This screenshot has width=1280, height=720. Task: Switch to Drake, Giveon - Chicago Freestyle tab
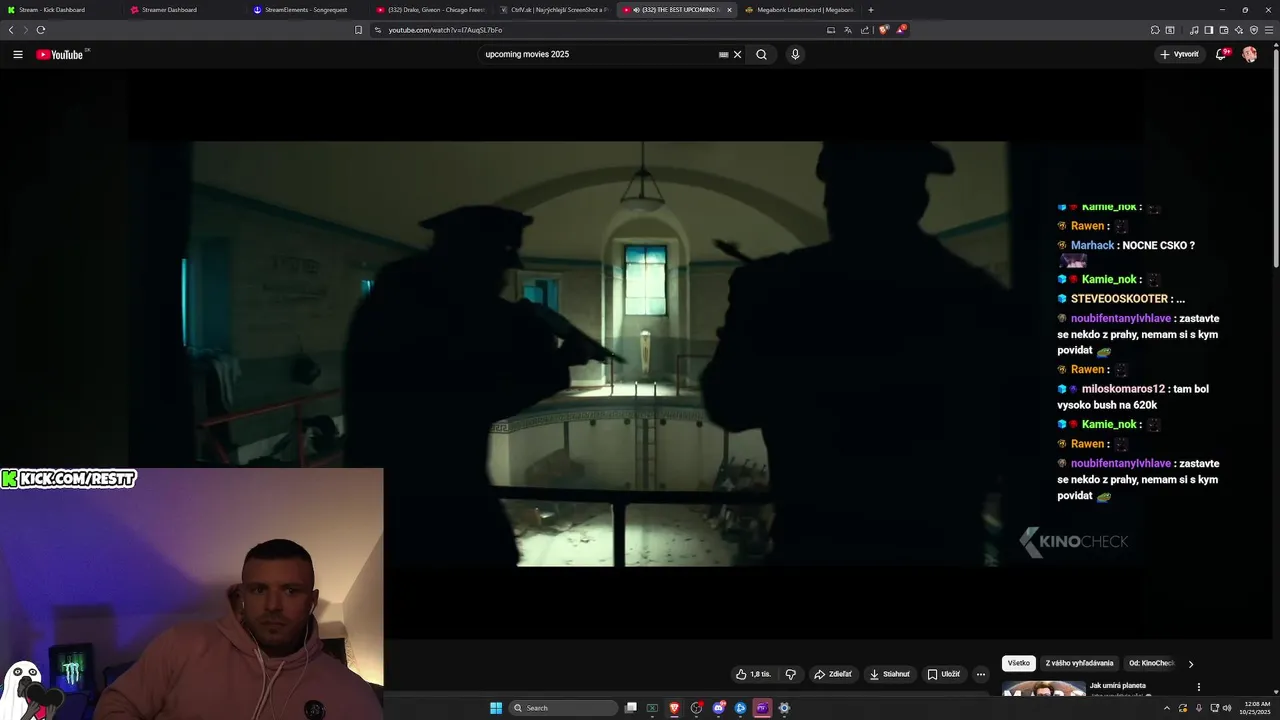(430, 10)
